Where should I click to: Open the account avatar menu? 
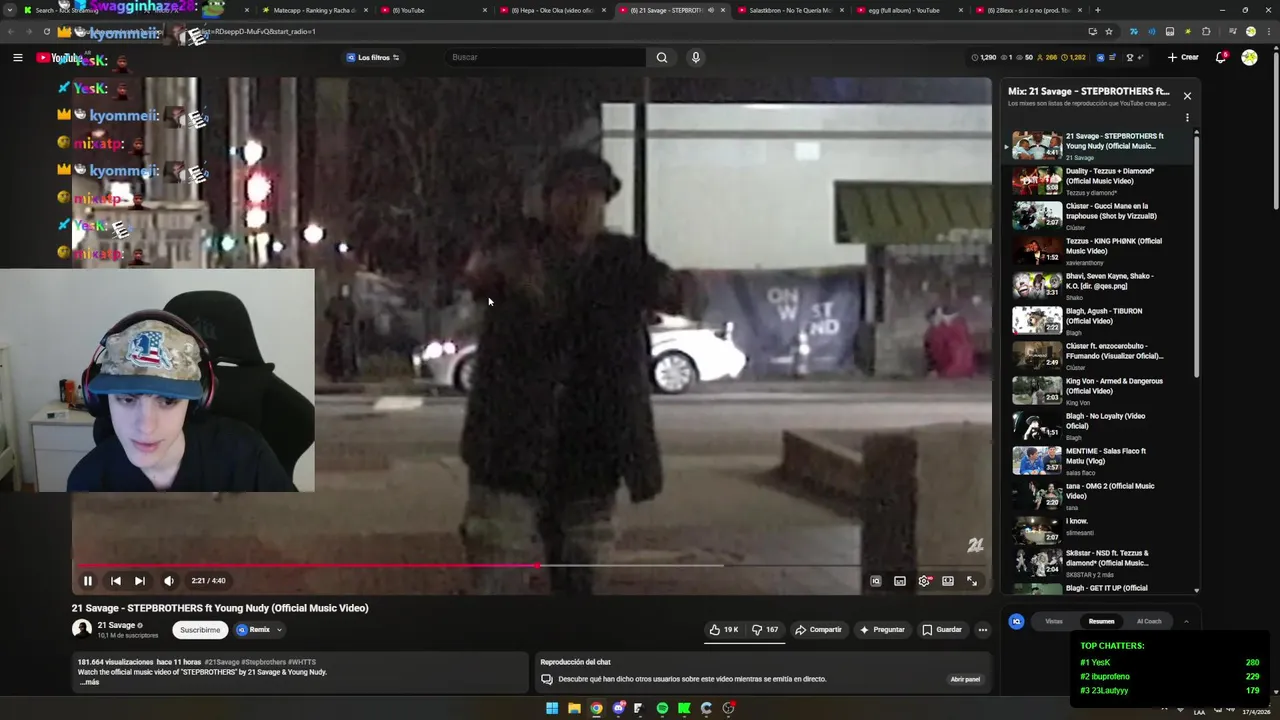coord(1249,57)
